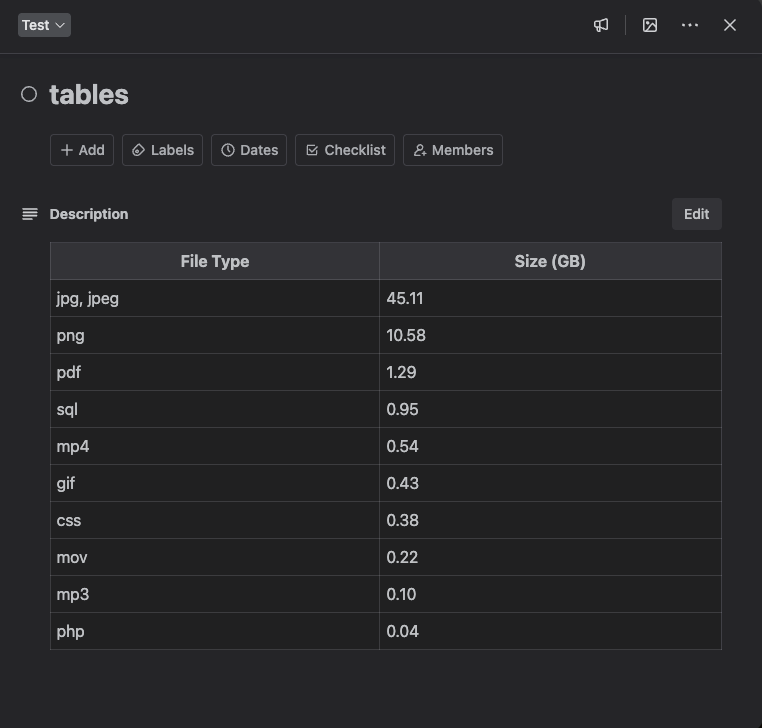The height and width of the screenshot is (728, 762).
Task: Select the sql cell
Action: [215, 409]
